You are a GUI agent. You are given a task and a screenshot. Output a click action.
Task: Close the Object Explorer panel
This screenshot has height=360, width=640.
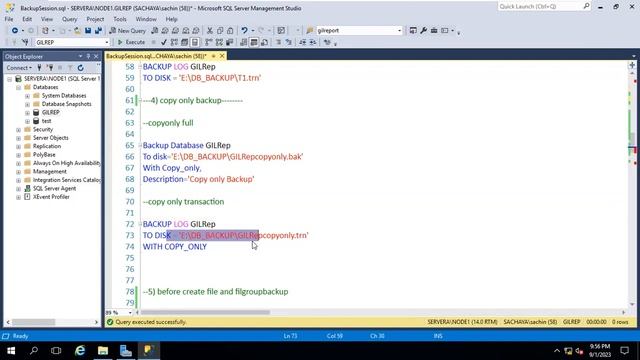pos(96,56)
